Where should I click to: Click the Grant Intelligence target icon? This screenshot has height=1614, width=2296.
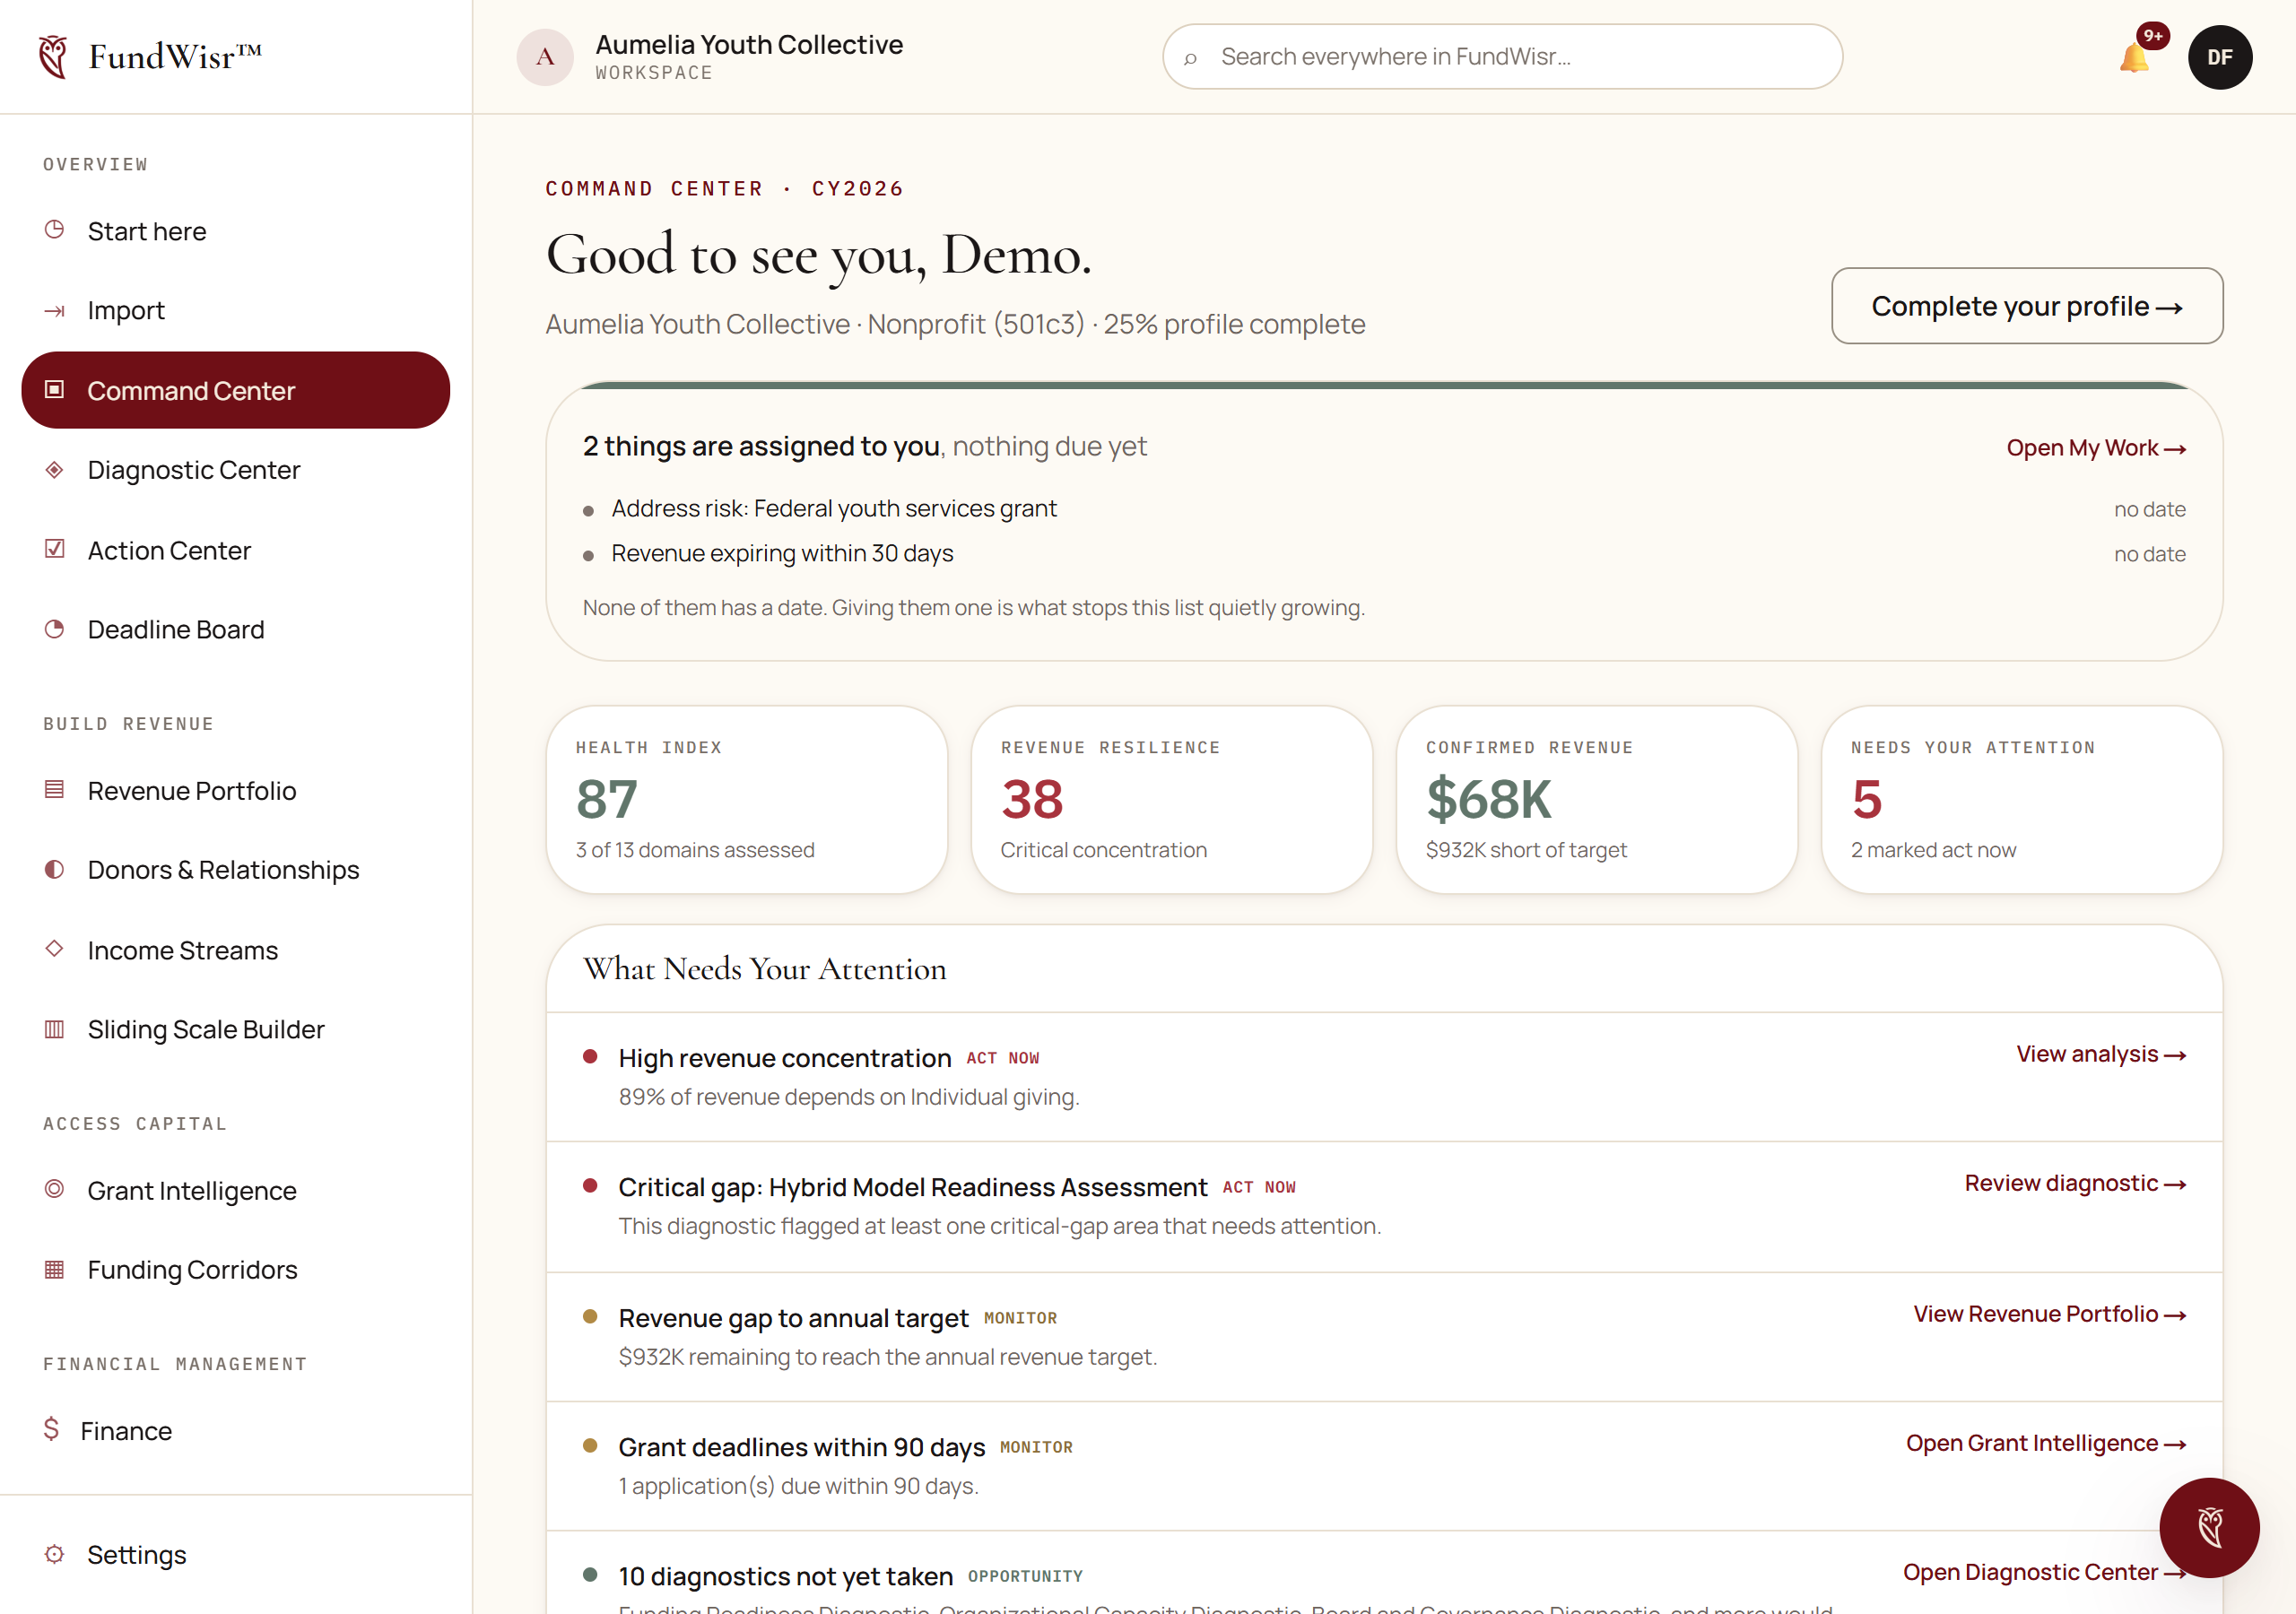[x=55, y=1189]
